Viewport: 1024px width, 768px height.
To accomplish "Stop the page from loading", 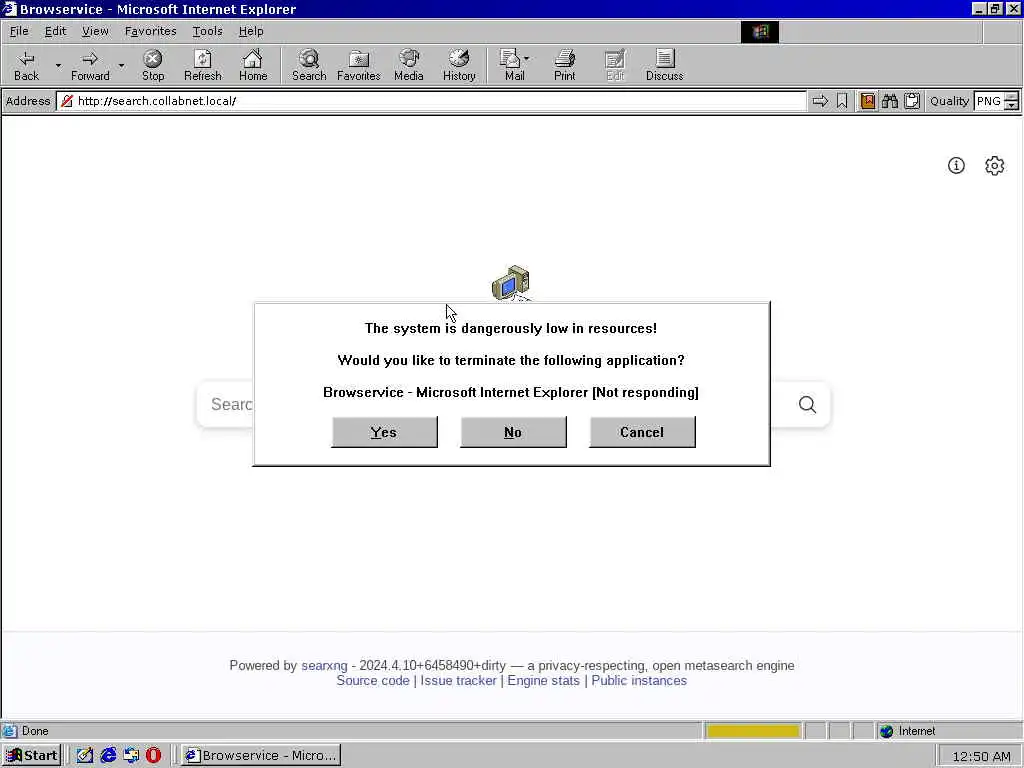I will click(x=153, y=65).
